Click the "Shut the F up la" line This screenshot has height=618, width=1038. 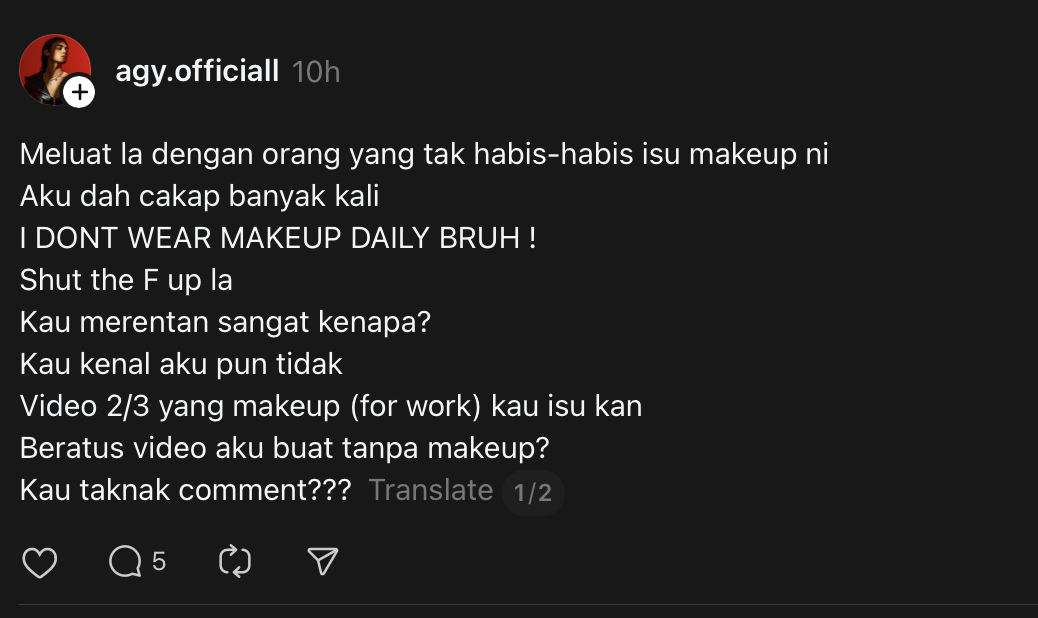click(x=126, y=281)
